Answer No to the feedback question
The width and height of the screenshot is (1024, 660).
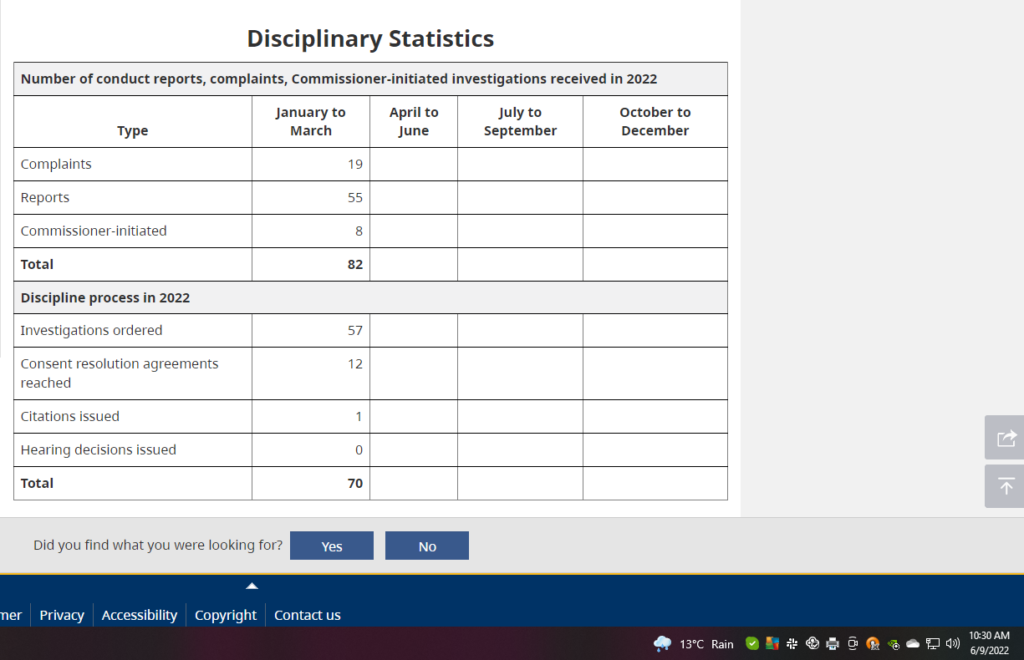pyautogui.click(x=427, y=546)
